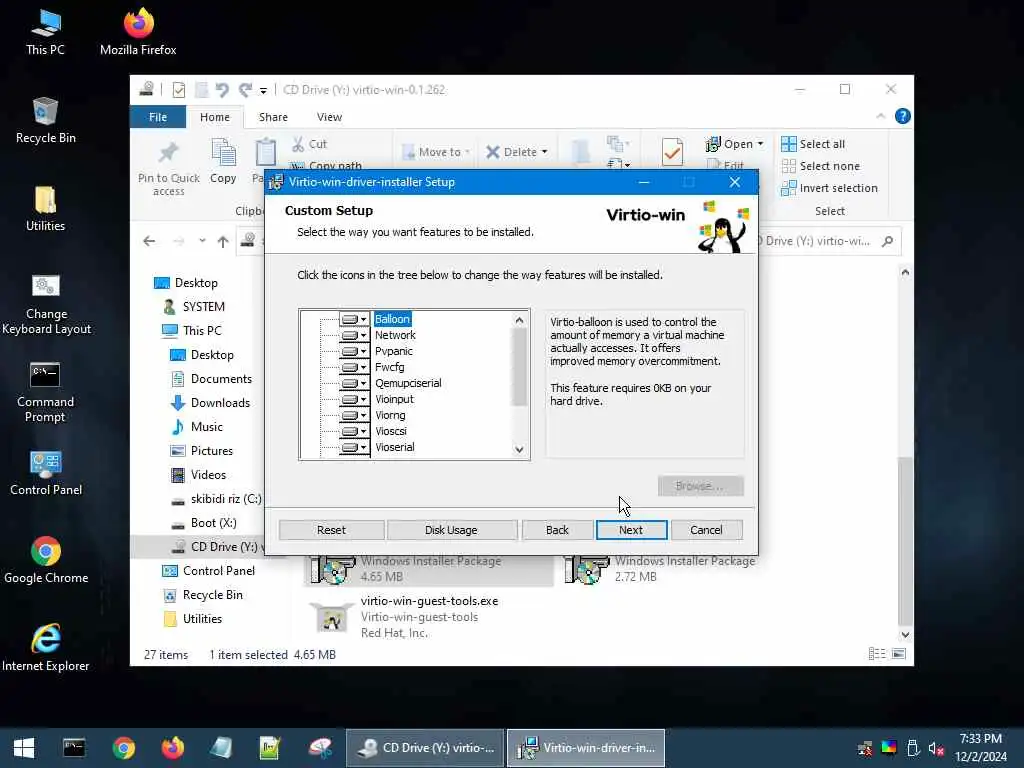Switch Explorer to large icons view
The image size is (1024, 768).
[x=899, y=654]
